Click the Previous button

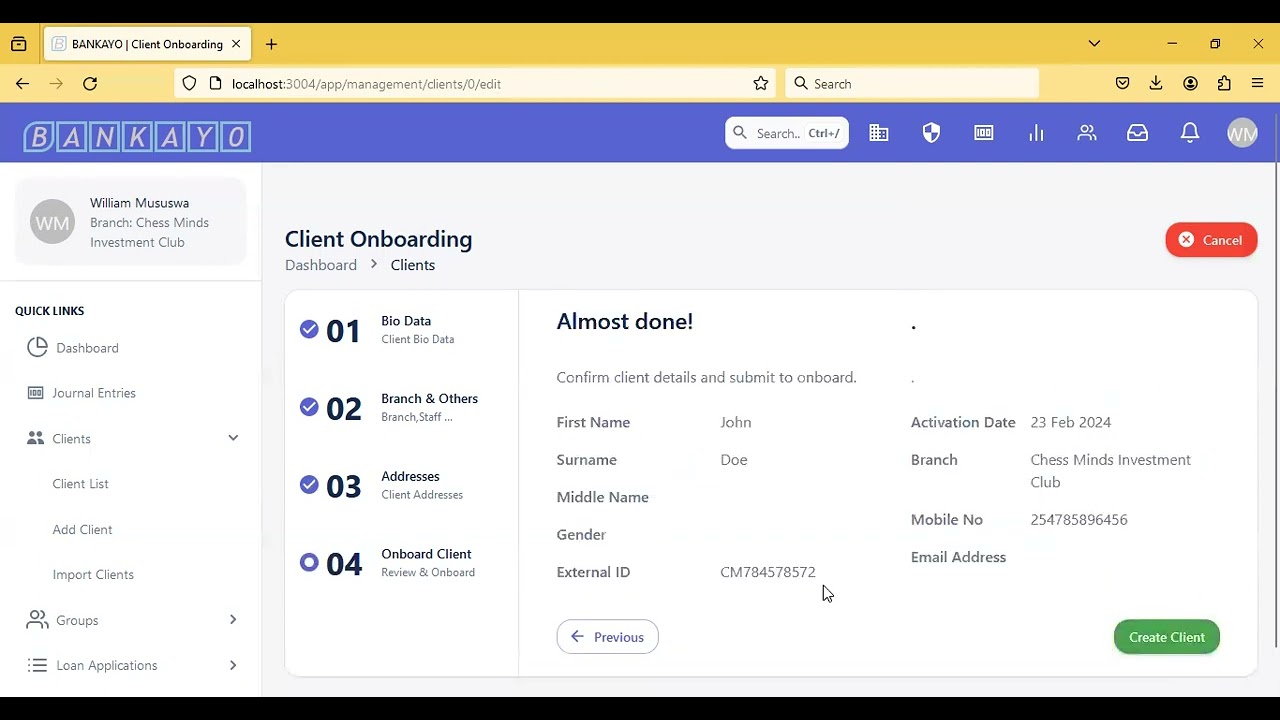click(607, 637)
